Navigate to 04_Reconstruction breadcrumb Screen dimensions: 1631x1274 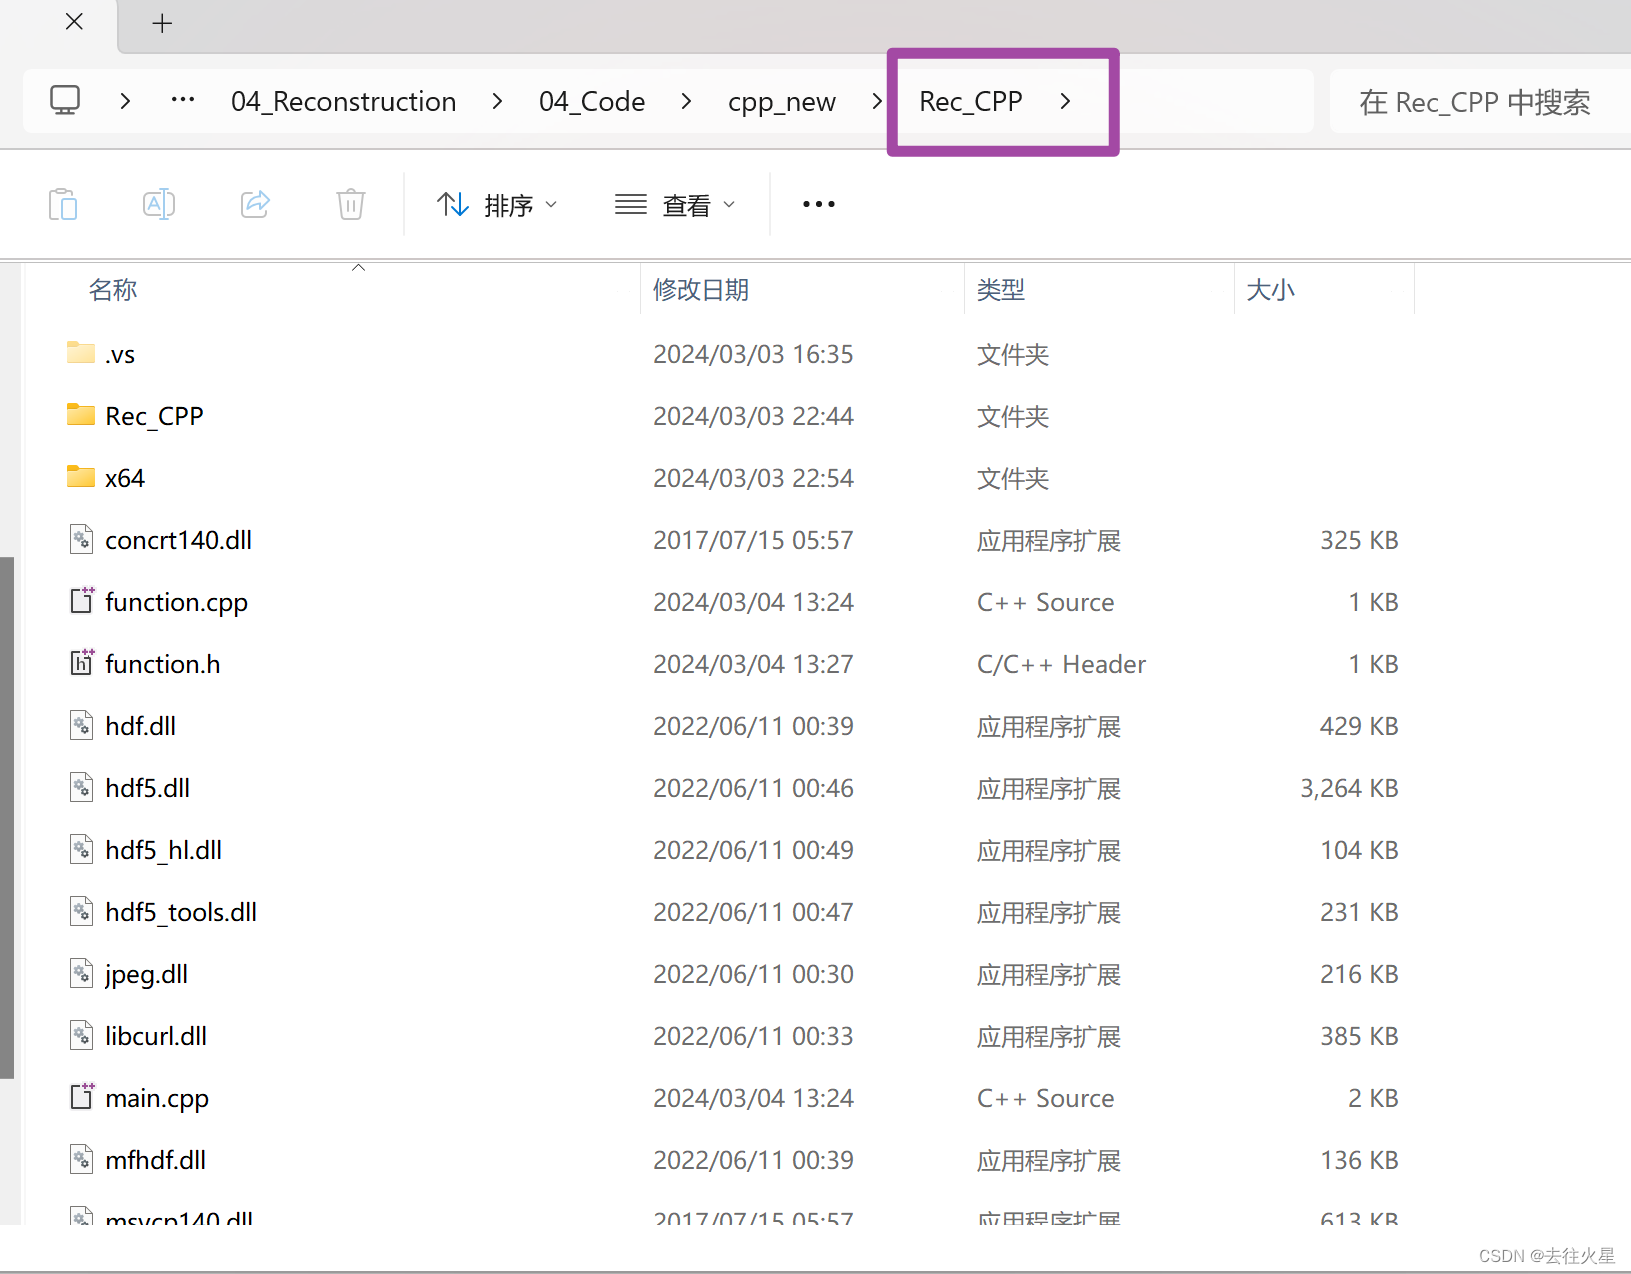[x=343, y=101]
